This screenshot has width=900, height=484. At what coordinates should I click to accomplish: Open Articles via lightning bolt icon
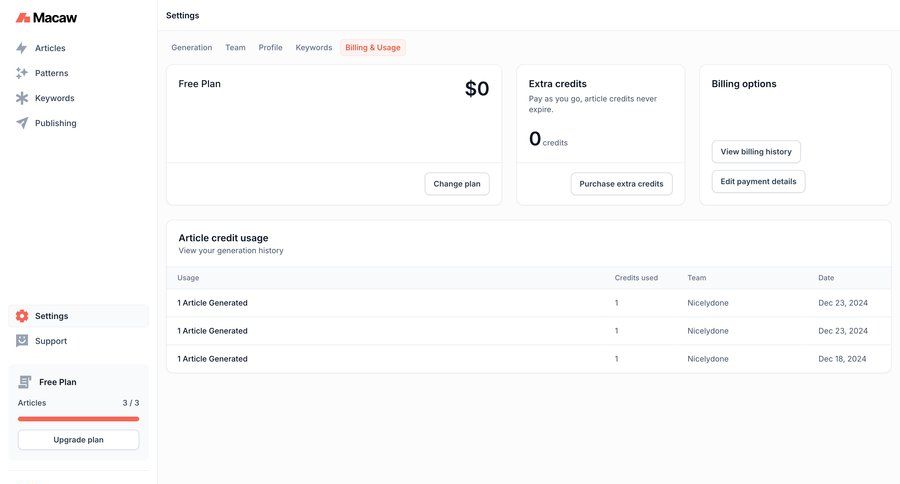pyautogui.click(x=22, y=48)
